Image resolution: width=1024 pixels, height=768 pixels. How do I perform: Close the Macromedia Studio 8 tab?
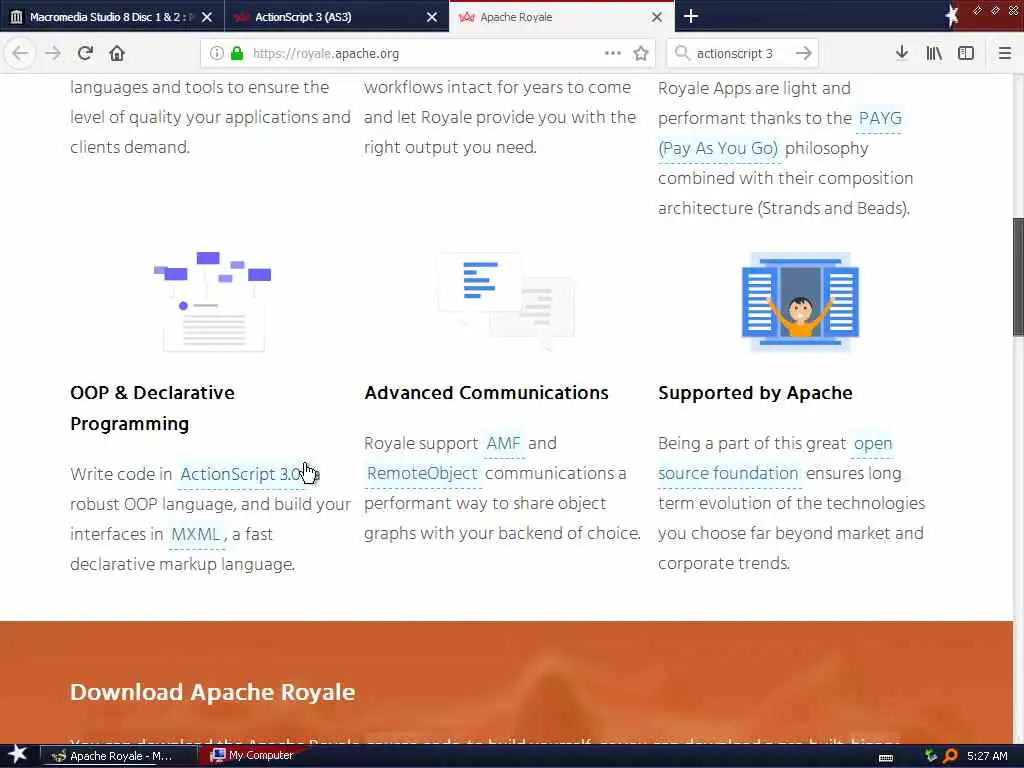click(207, 17)
